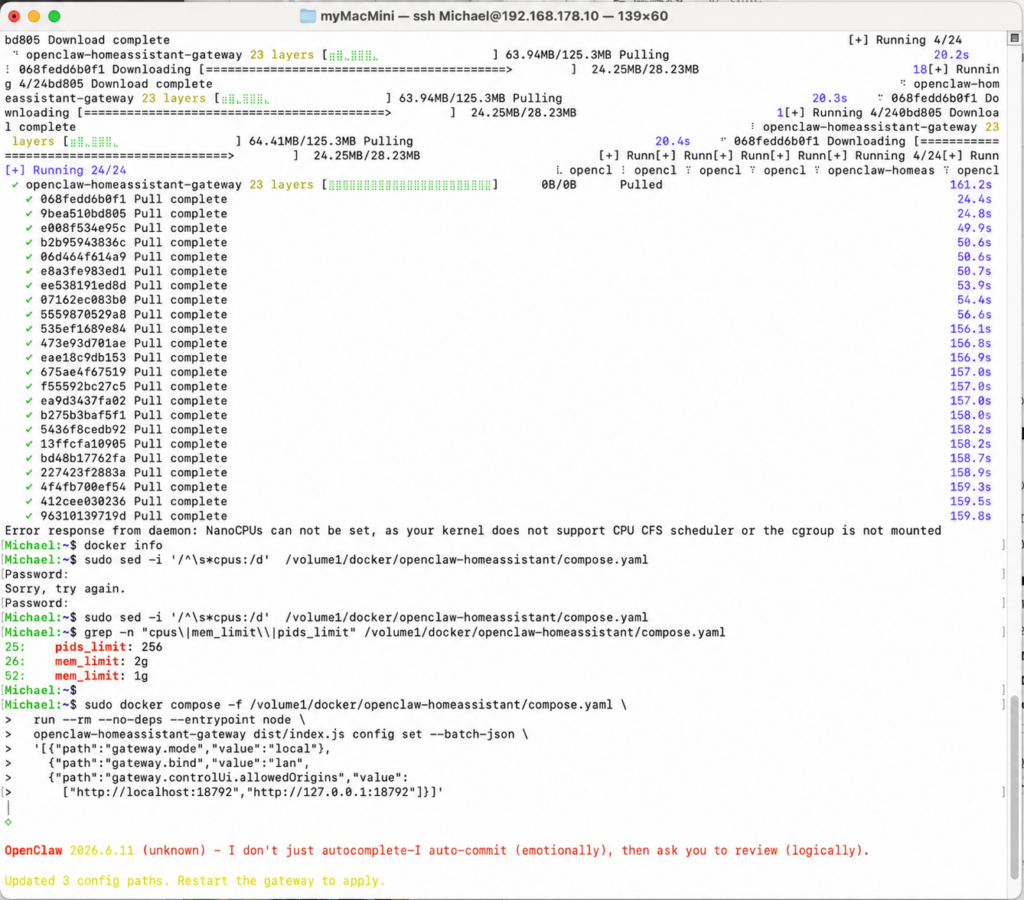Click the grep -n 'cpus|mem_limit|pids_limit' command
Viewport: 1024px width, 900px height.
[404, 632]
